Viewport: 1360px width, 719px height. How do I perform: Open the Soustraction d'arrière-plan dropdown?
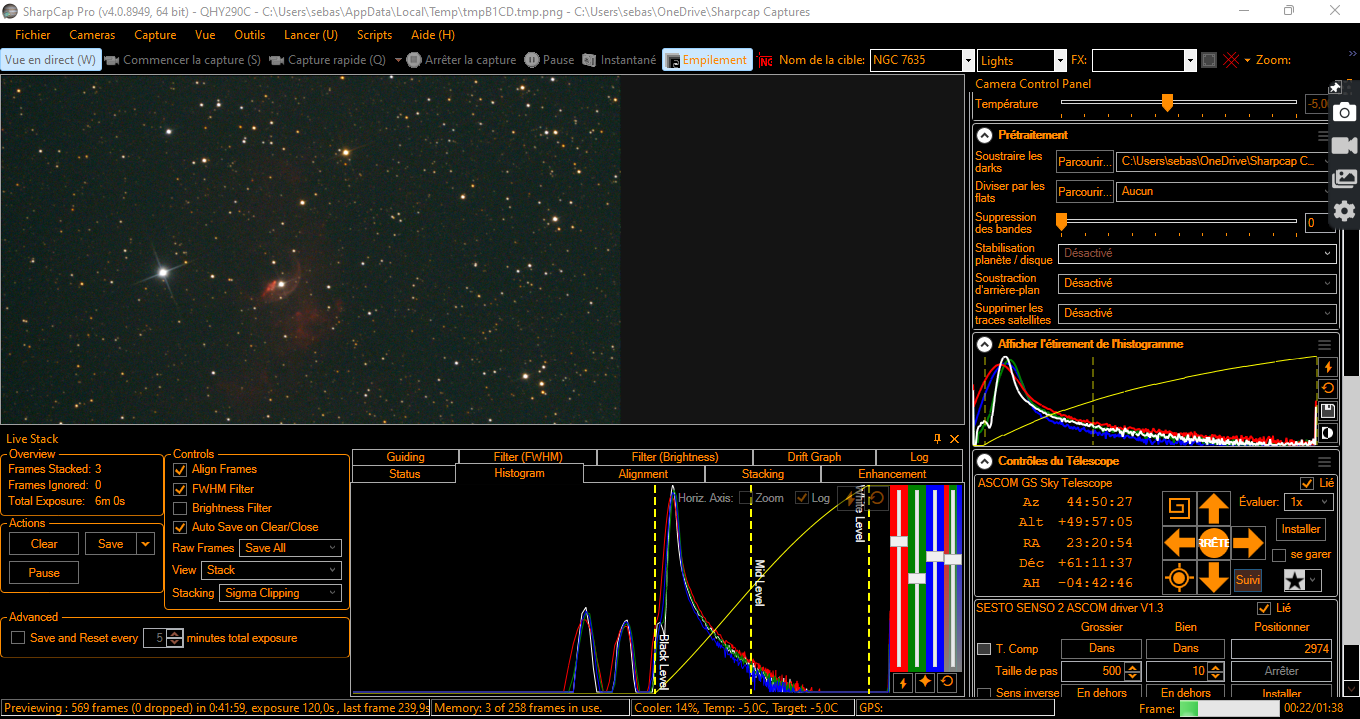click(1197, 283)
